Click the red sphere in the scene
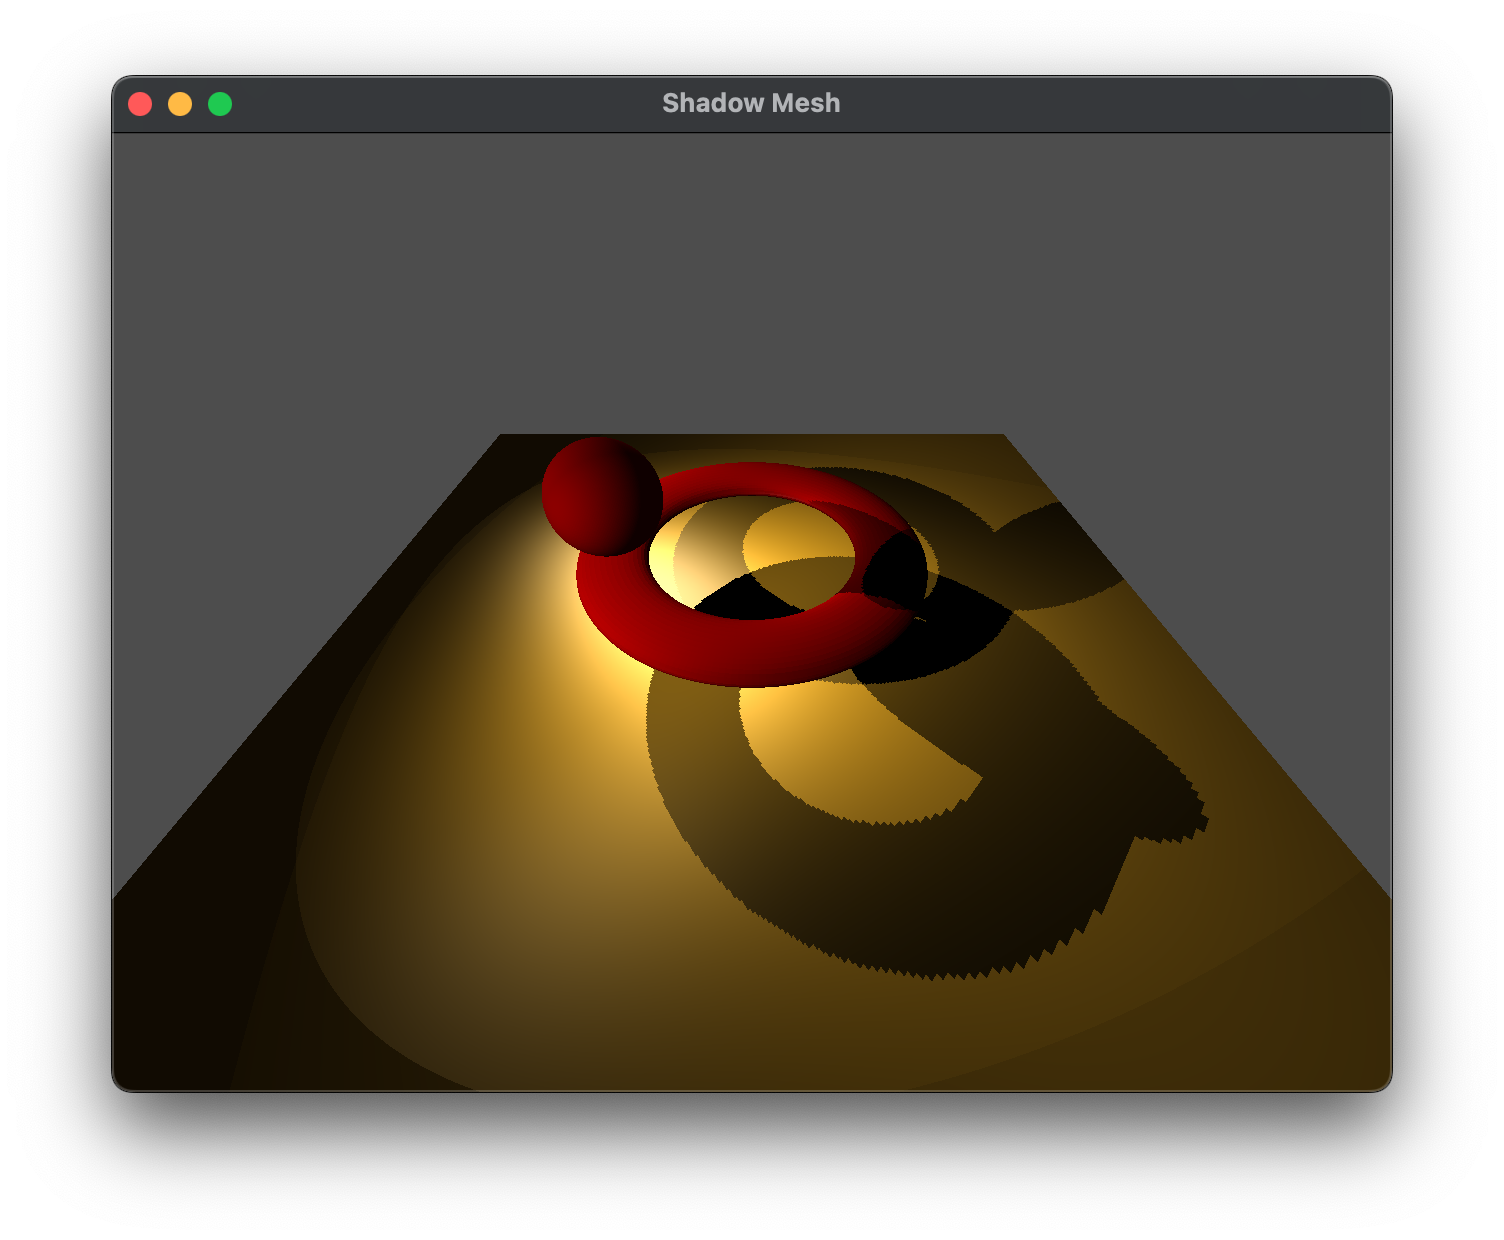 602,496
